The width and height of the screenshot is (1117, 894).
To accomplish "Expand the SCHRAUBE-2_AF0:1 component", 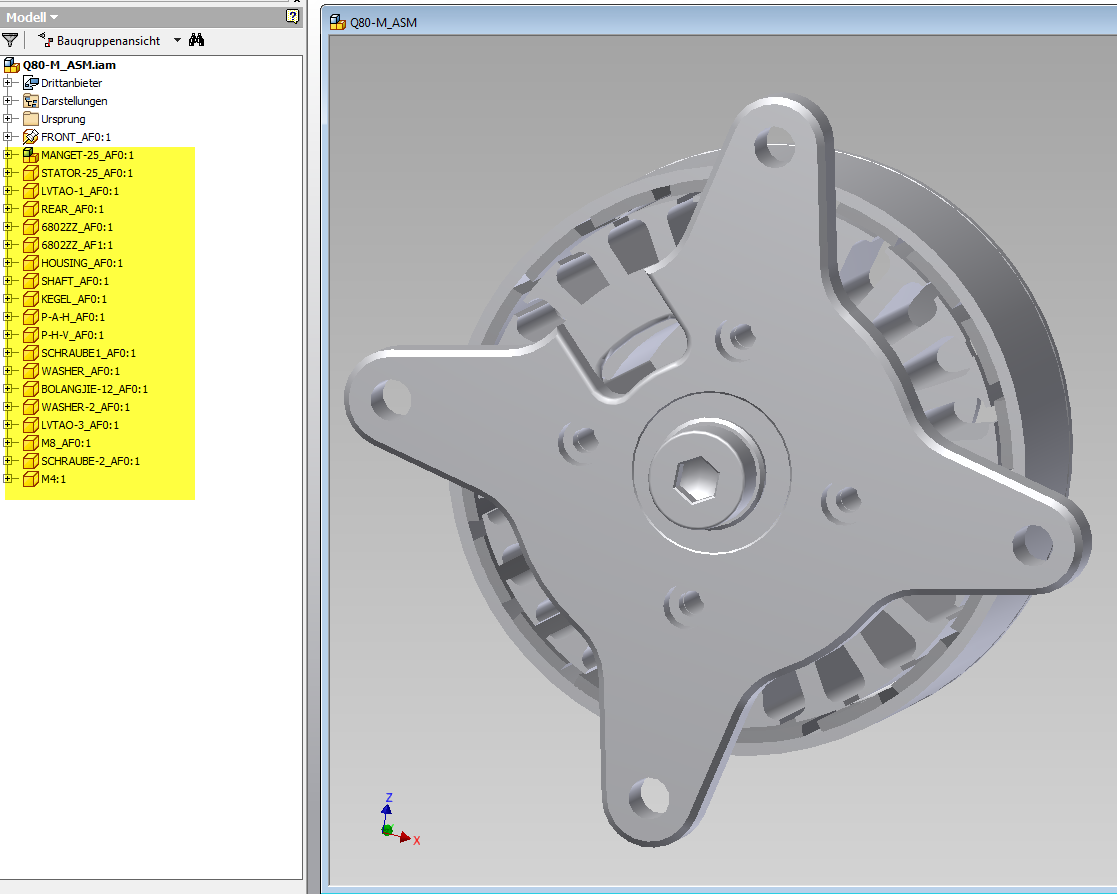I will [x=7, y=461].
